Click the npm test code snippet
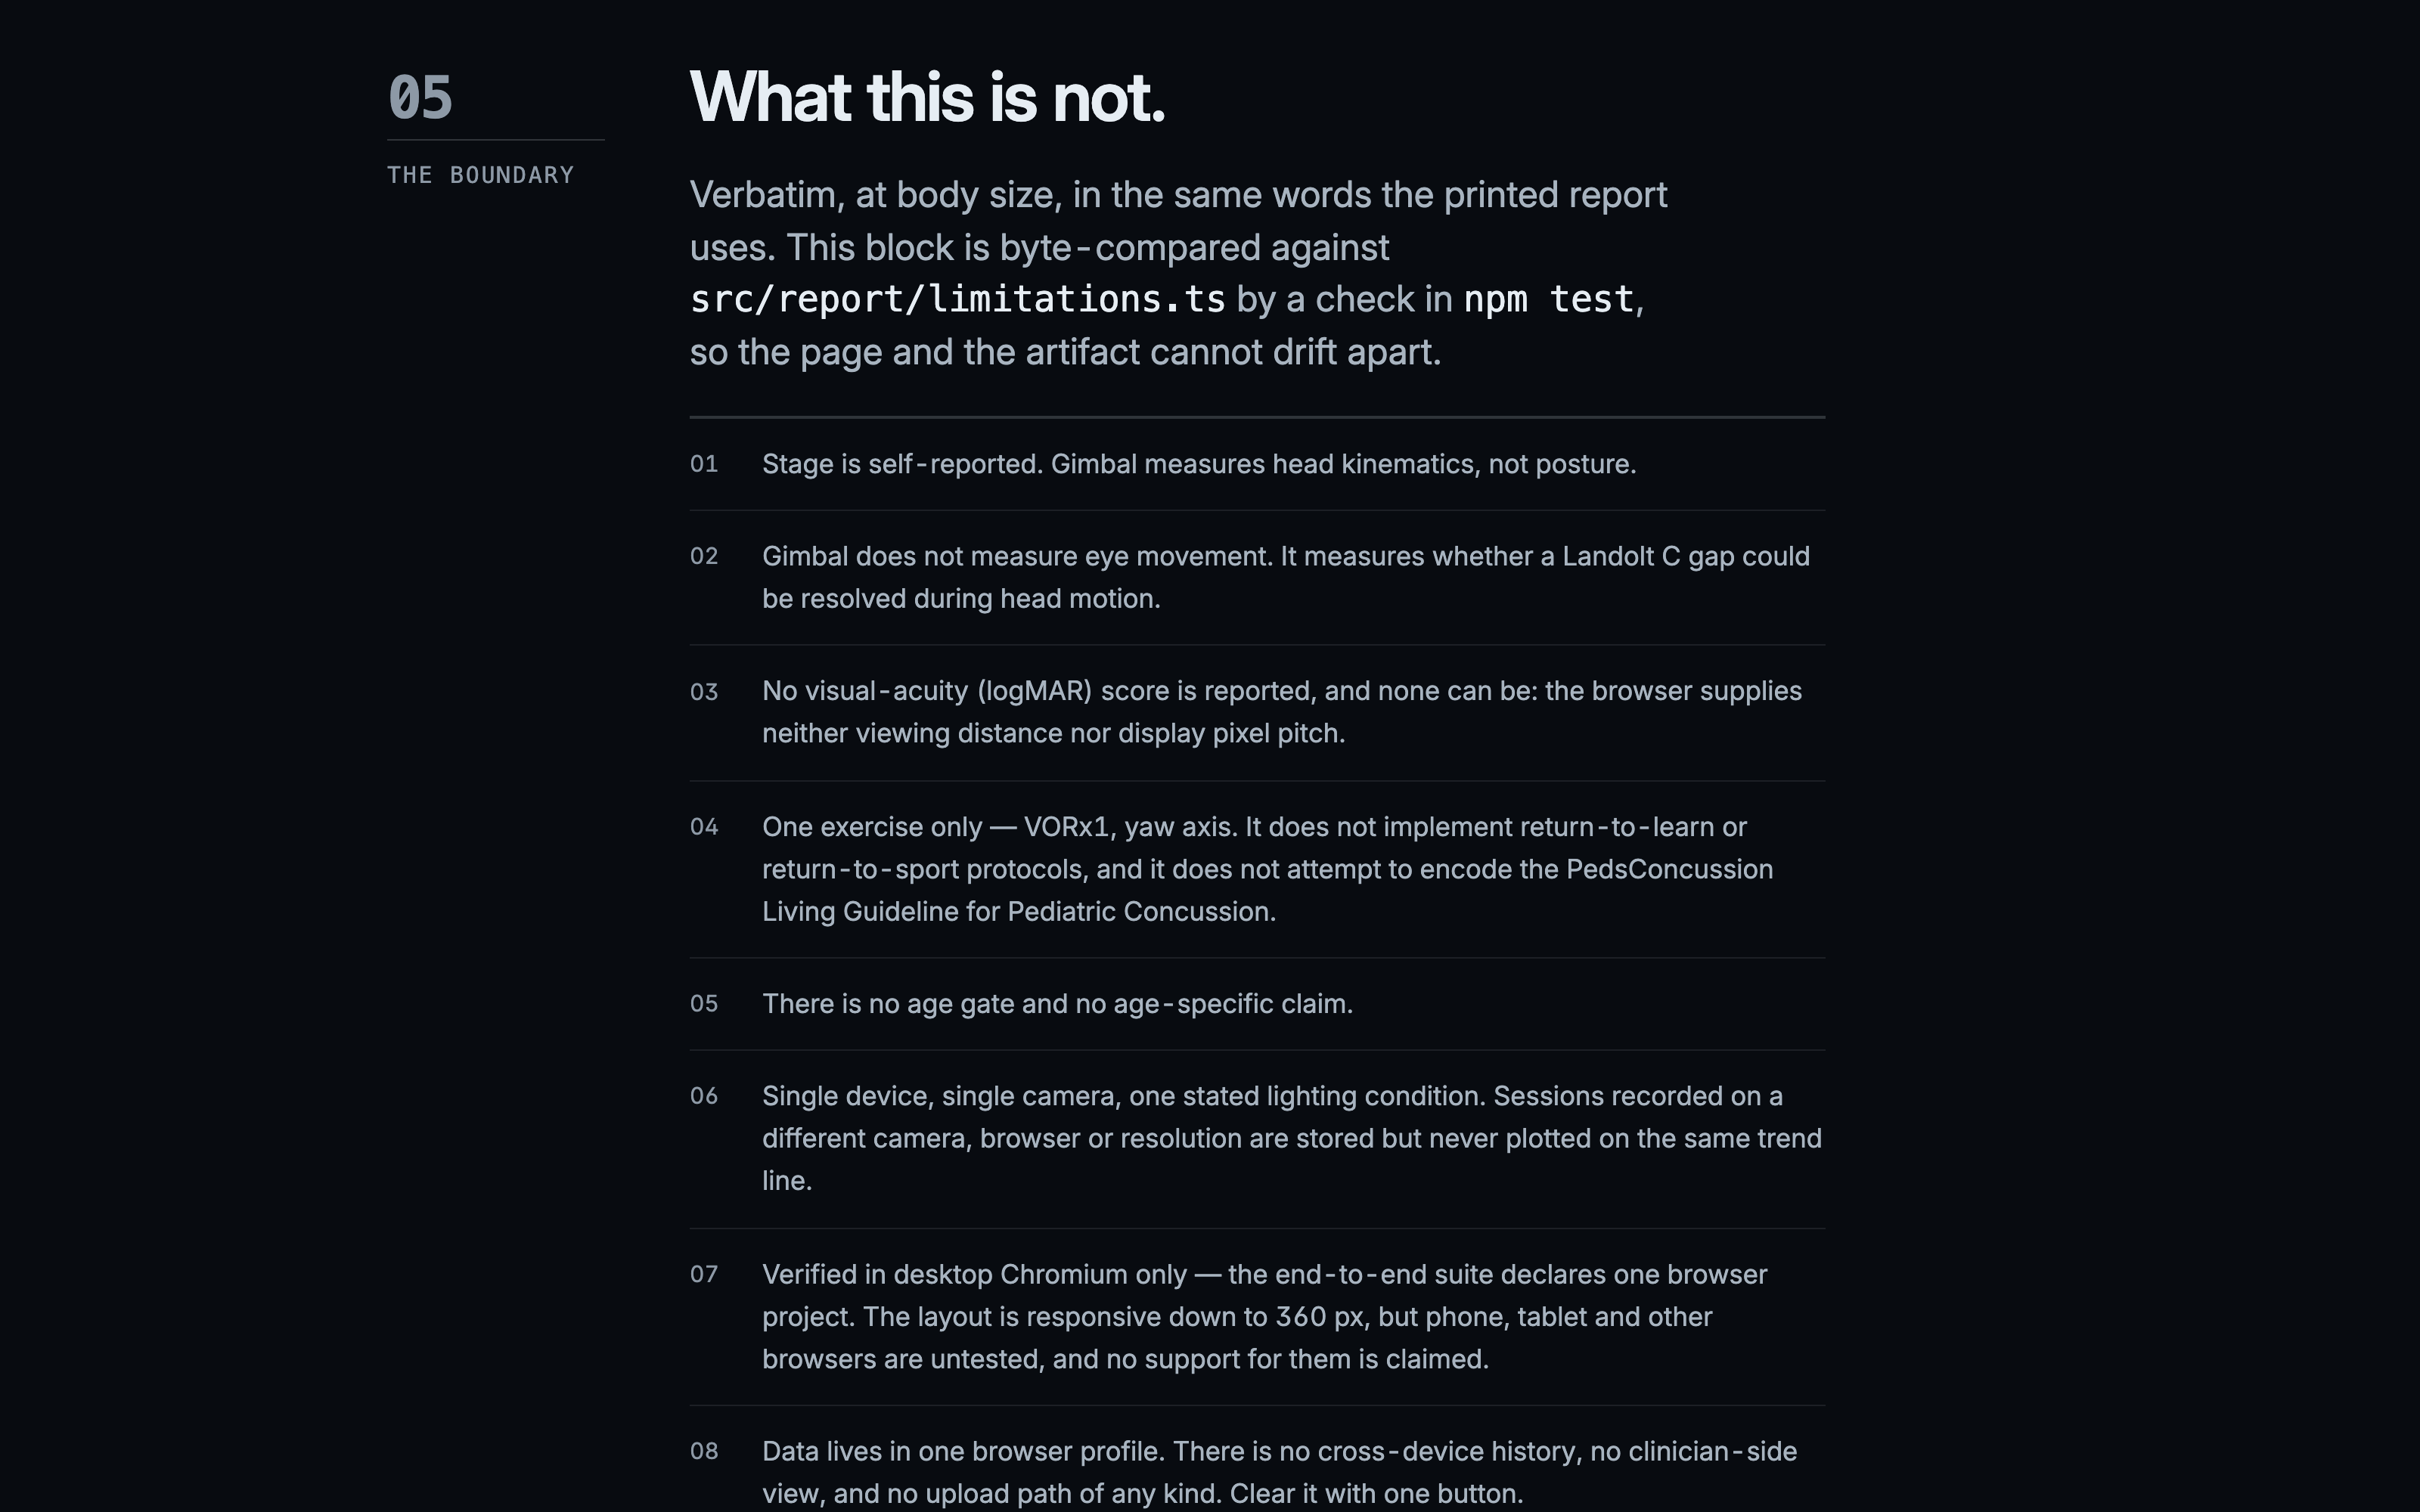Screen dimensions: 2420x1512 [x=1548, y=299]
